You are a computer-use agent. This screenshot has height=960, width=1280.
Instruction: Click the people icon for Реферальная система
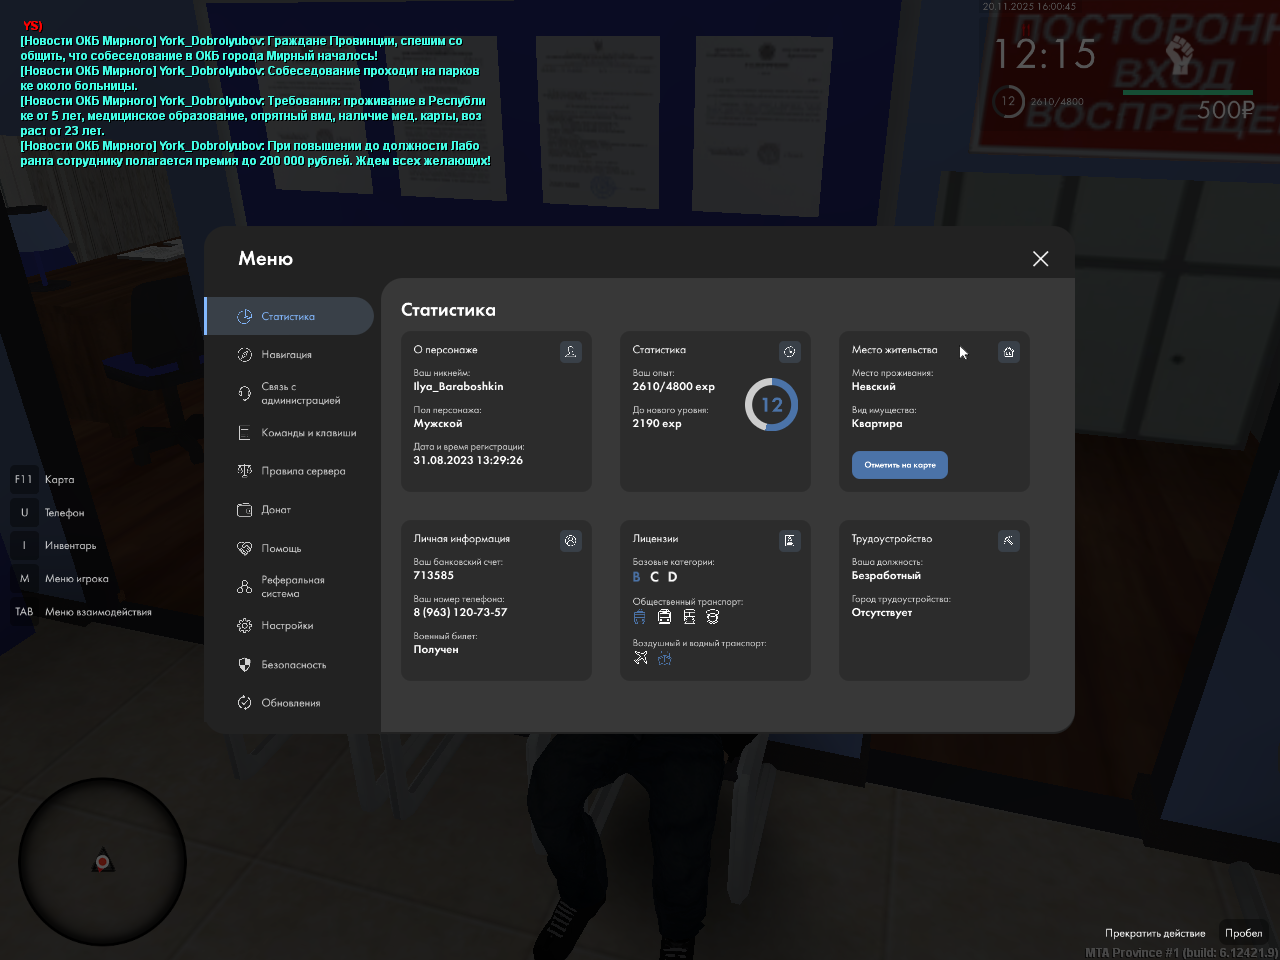[244, 587]
